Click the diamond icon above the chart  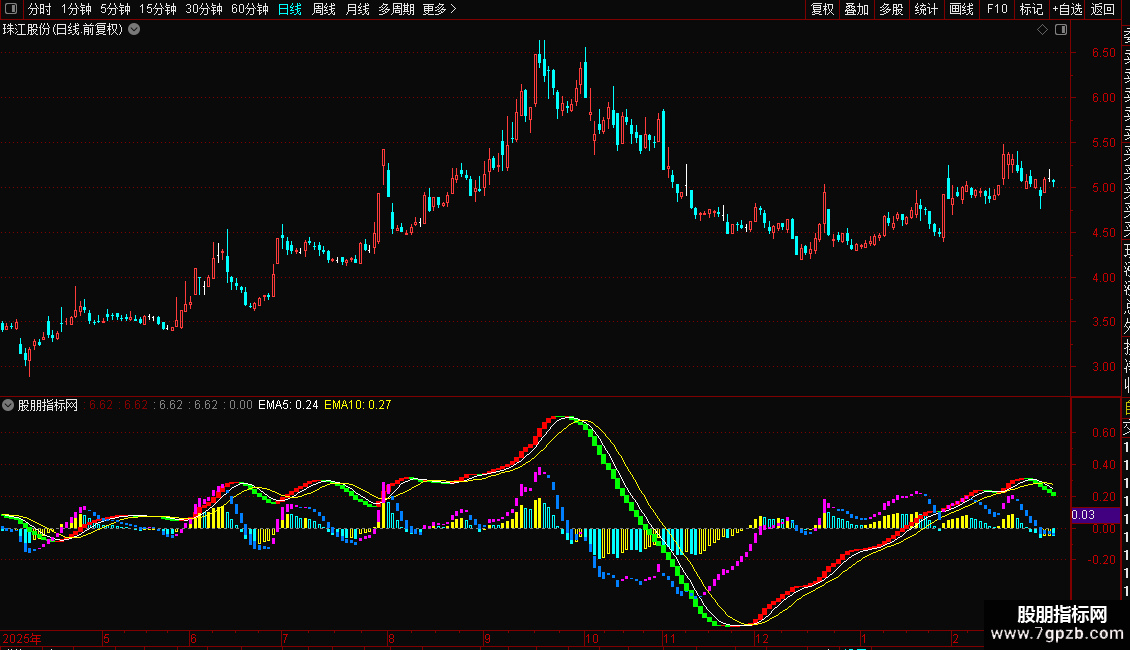tap(1041, 30)
